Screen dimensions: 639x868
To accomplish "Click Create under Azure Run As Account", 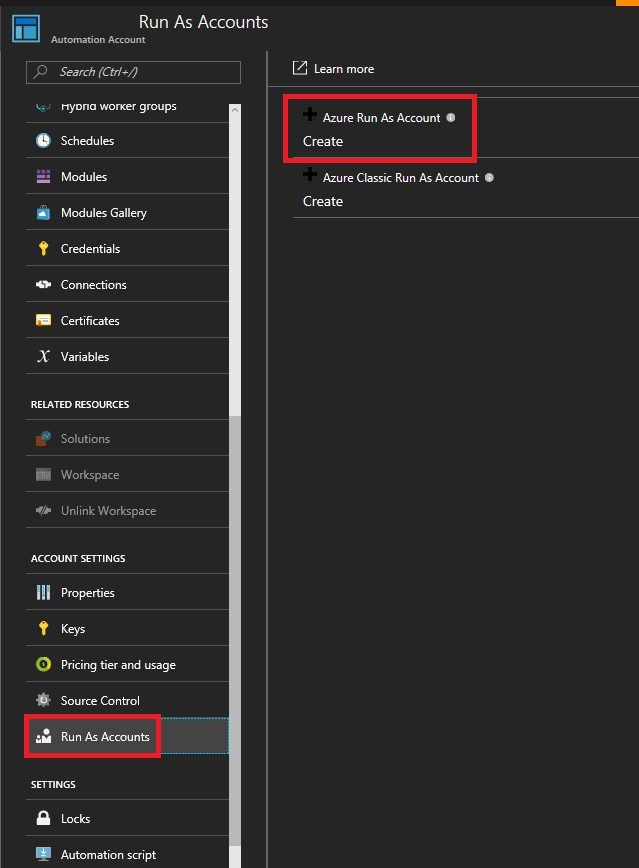I will click(x=323, y=141).
